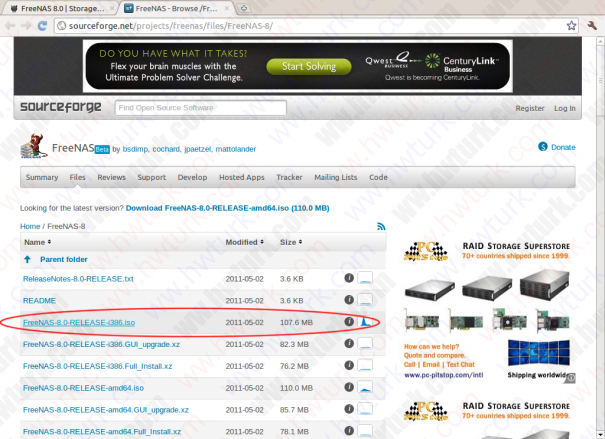Image resolution: width=605 pixels, height=439 pixels.
Task: Click the Register link
Action: (530, 108)
